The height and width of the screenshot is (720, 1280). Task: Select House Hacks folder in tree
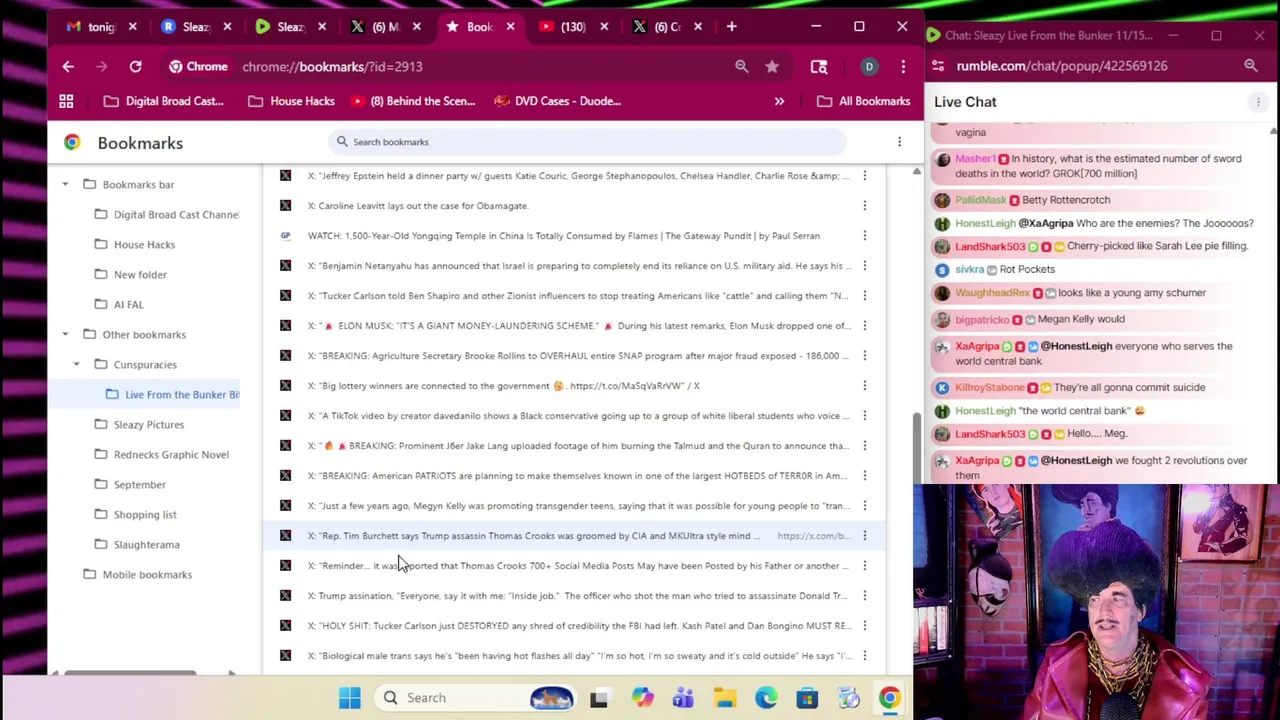(x=135, y=244)
